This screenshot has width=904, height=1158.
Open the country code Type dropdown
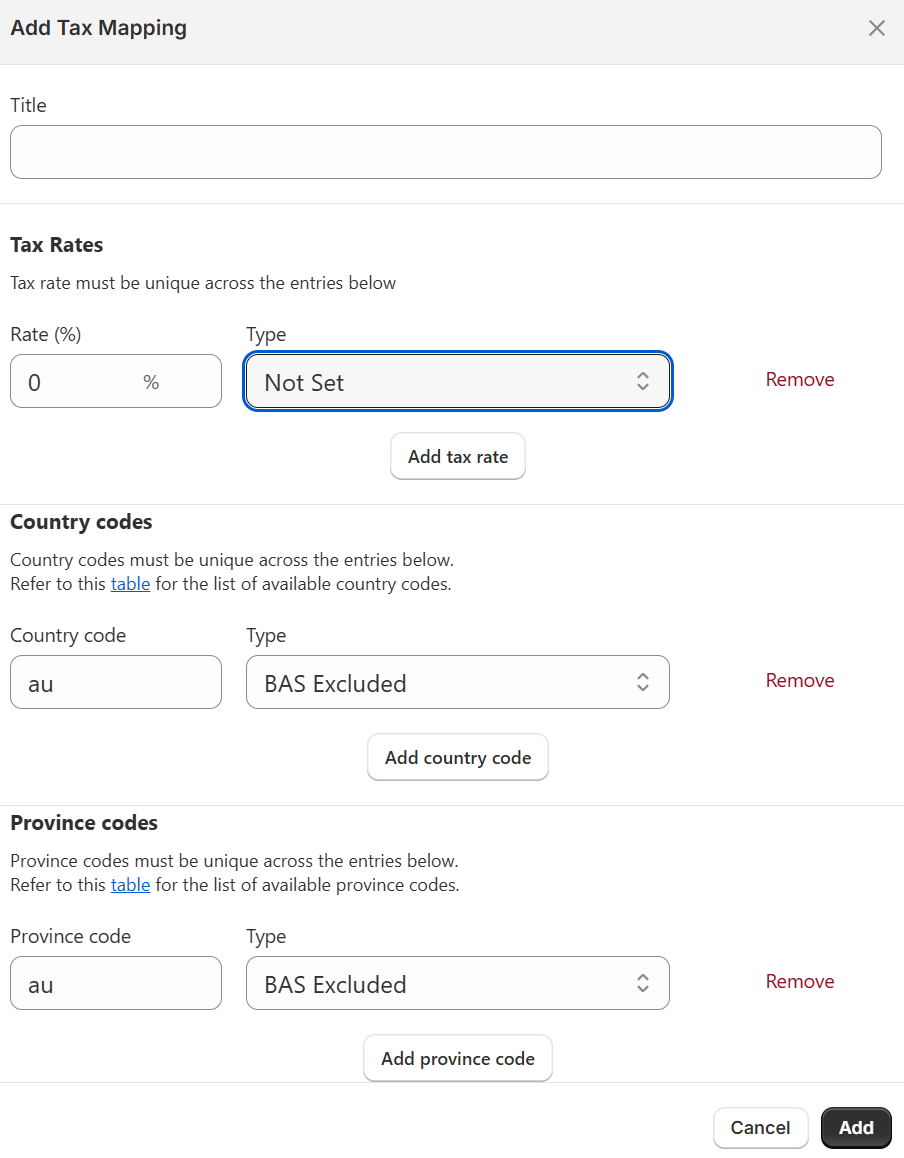point(440,682)
